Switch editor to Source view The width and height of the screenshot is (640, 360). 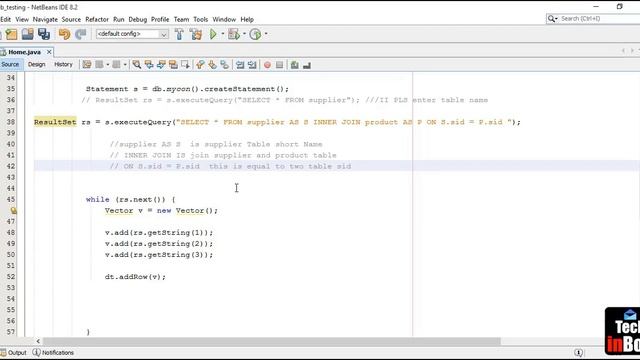point(10,64)
